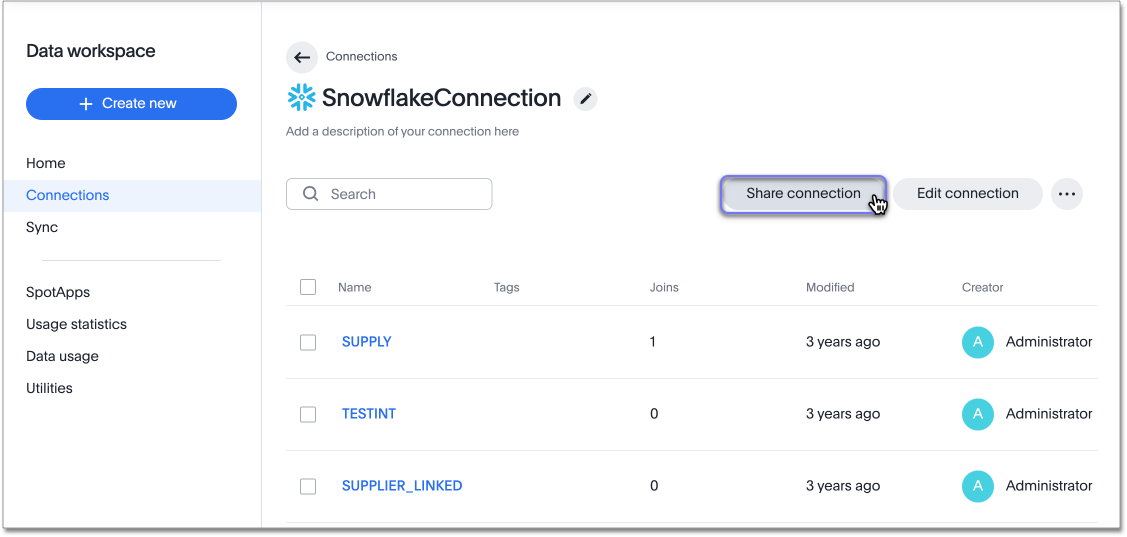Click the Edit connection button
Viewport: 1127px width, 537px height.
(967, 194)
